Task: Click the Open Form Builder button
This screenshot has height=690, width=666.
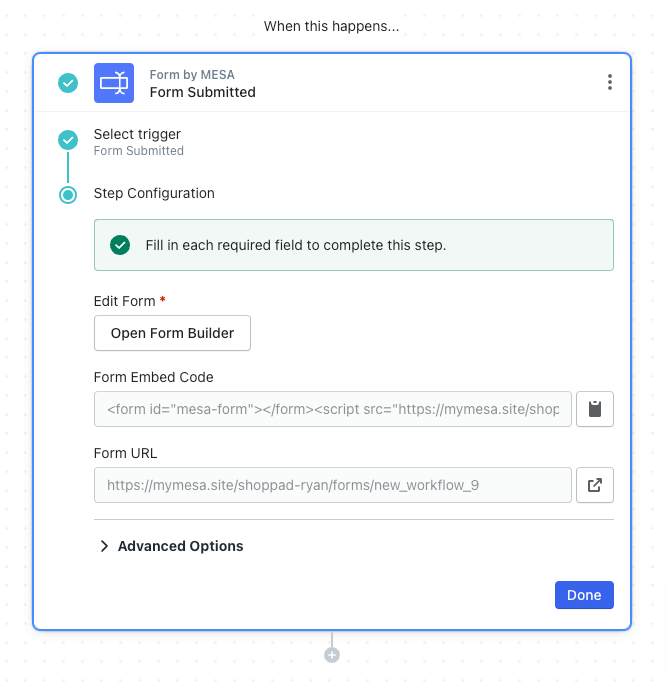Action: pyautogui.click(x=172, y=333)
